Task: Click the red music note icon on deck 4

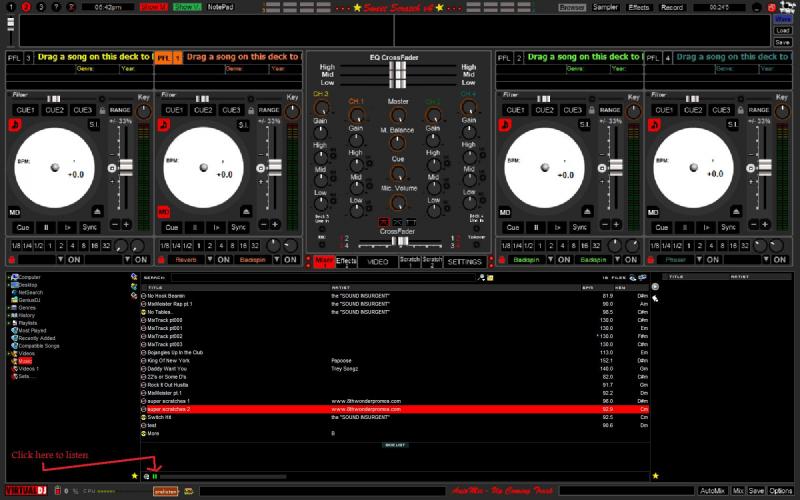Action: pos(654,125)
